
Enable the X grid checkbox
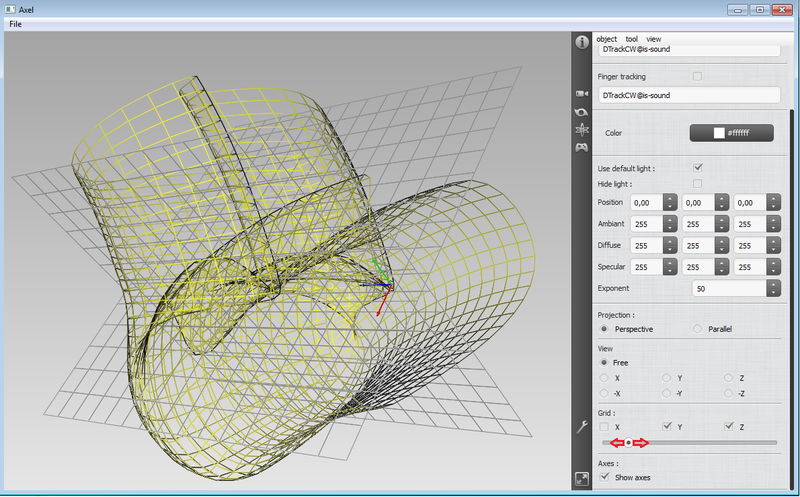[604, 427]
